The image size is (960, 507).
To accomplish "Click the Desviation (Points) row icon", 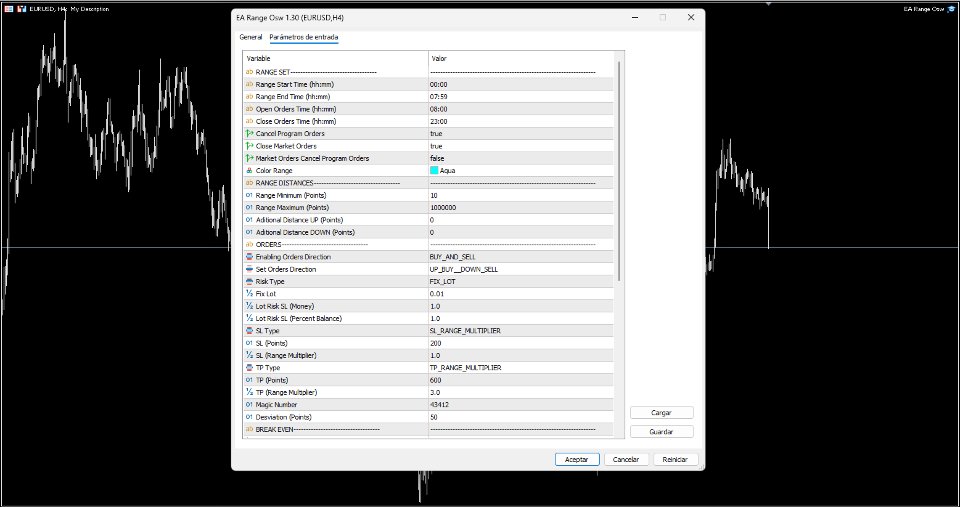I will [249, 417].
